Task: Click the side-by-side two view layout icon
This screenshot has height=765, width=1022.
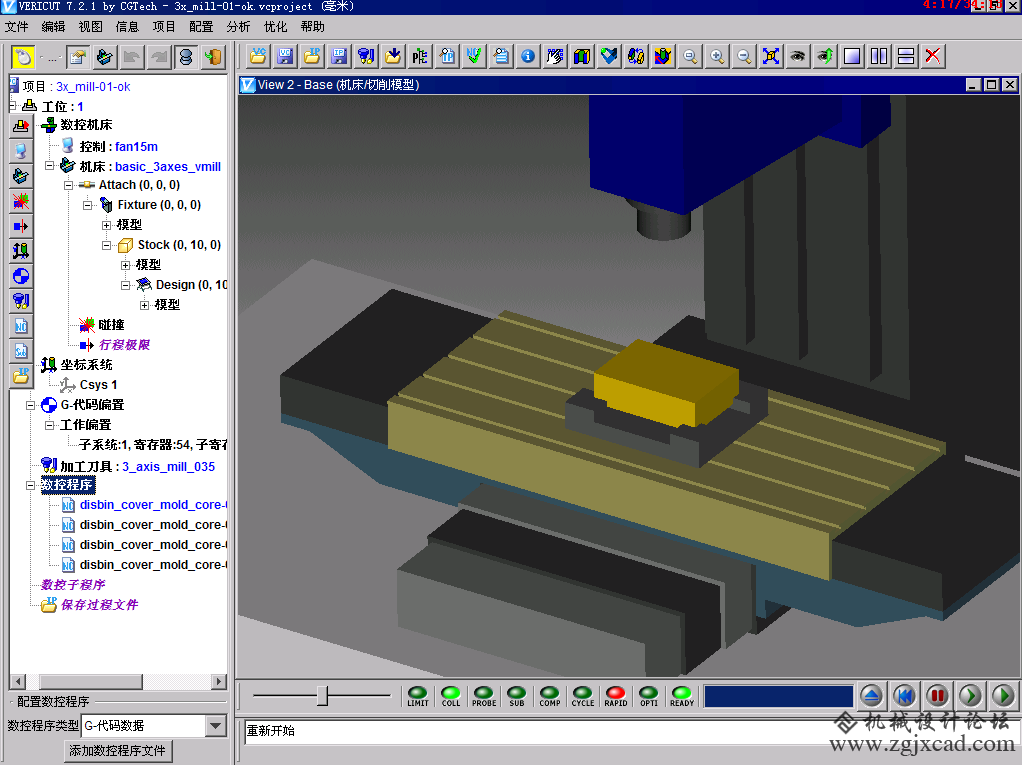Action: (879, 56)
